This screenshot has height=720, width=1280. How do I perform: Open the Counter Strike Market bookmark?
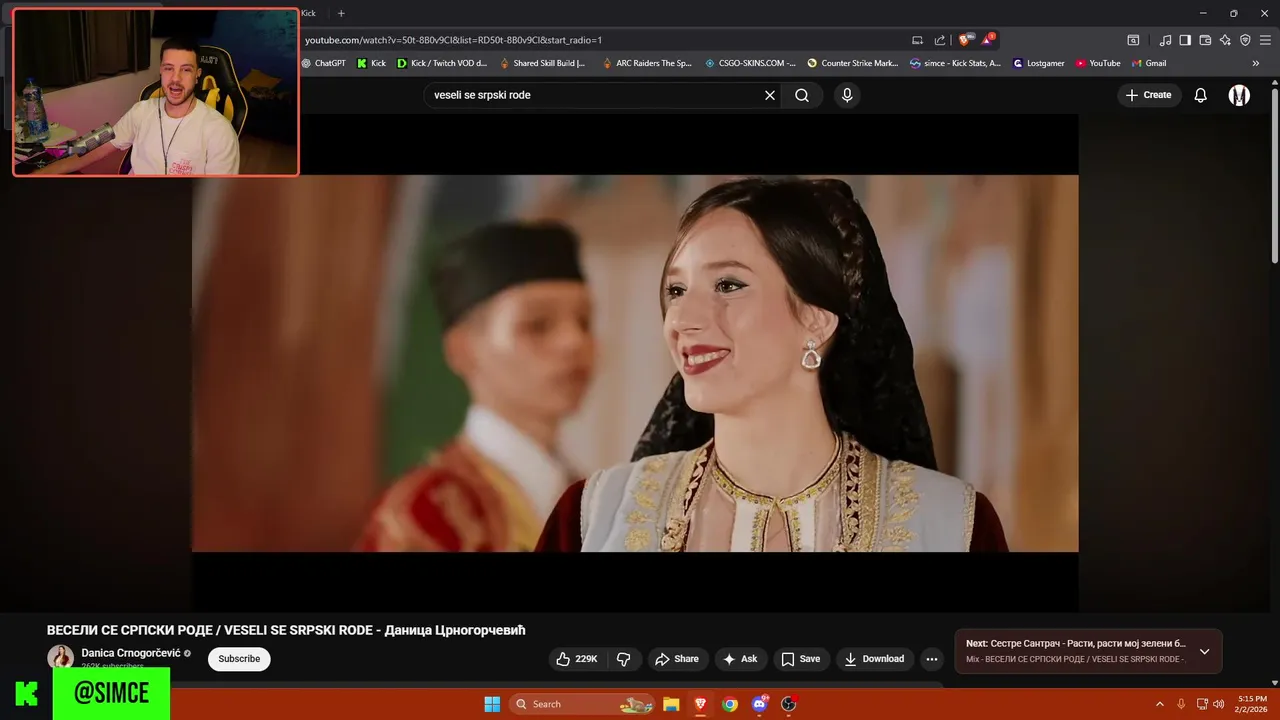(853, 63)
